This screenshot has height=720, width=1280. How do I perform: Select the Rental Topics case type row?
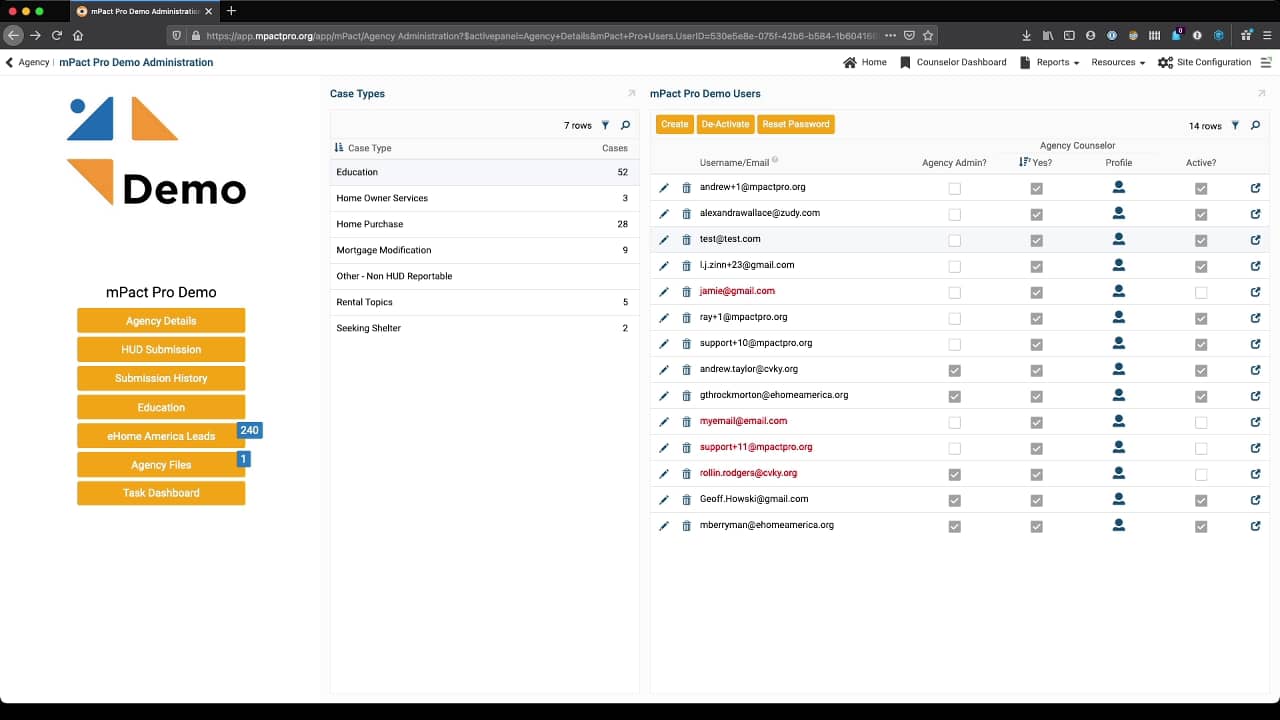point(484,302)
